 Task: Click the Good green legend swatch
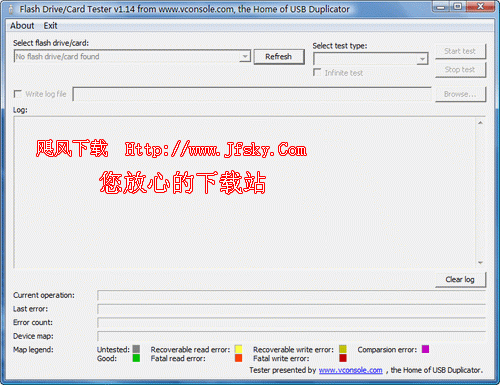point(136,358)
